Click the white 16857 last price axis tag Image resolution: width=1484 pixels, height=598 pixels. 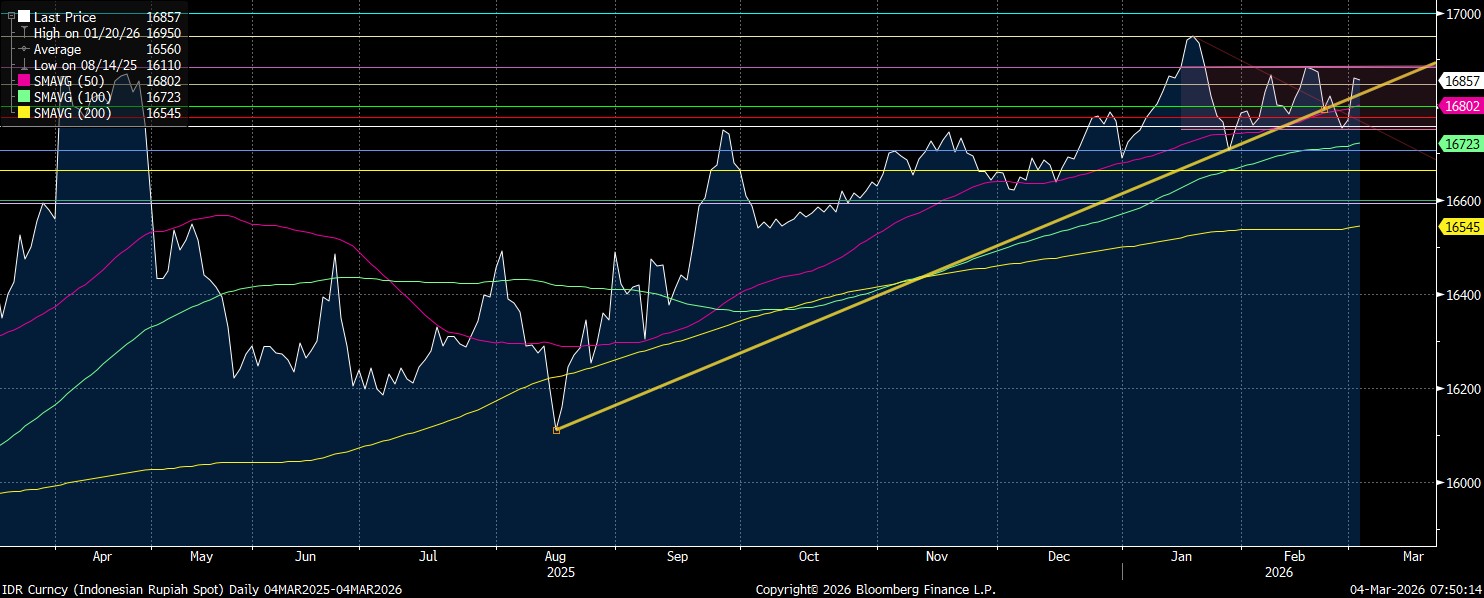click(x=1462, y=81)
